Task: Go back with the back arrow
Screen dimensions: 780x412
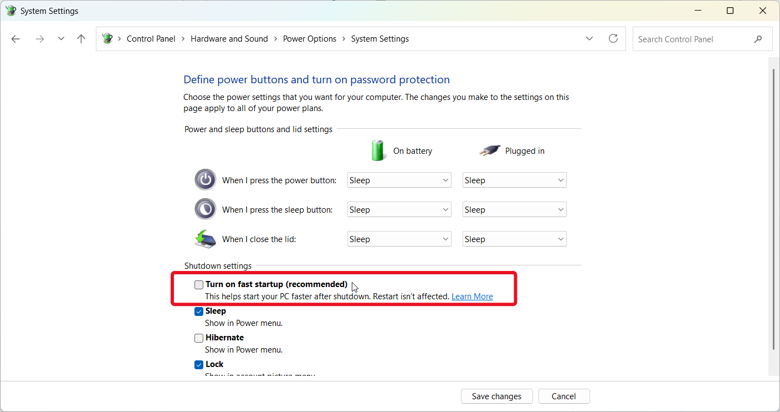Action: pyautogui.click(x=15, y=39)
